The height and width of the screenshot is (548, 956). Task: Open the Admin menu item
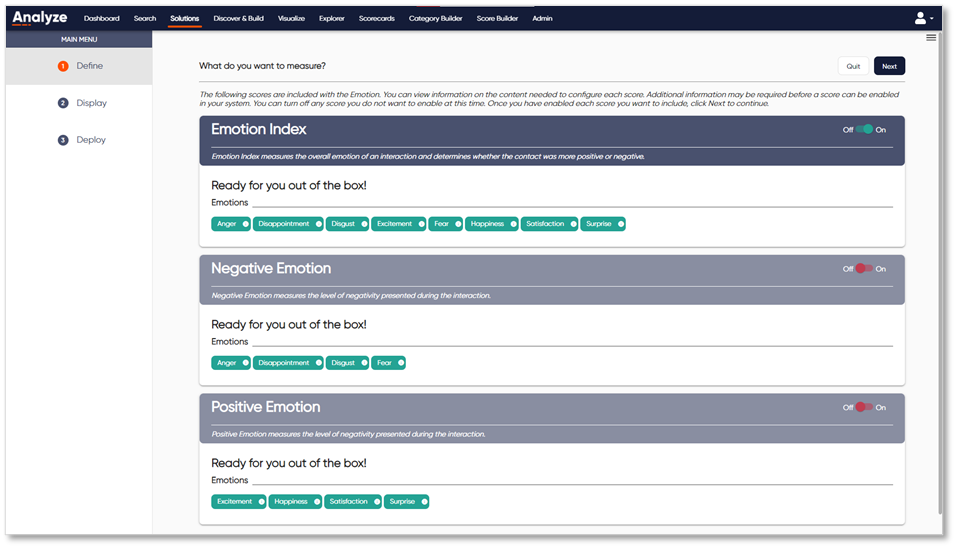(x=542, y=18)
